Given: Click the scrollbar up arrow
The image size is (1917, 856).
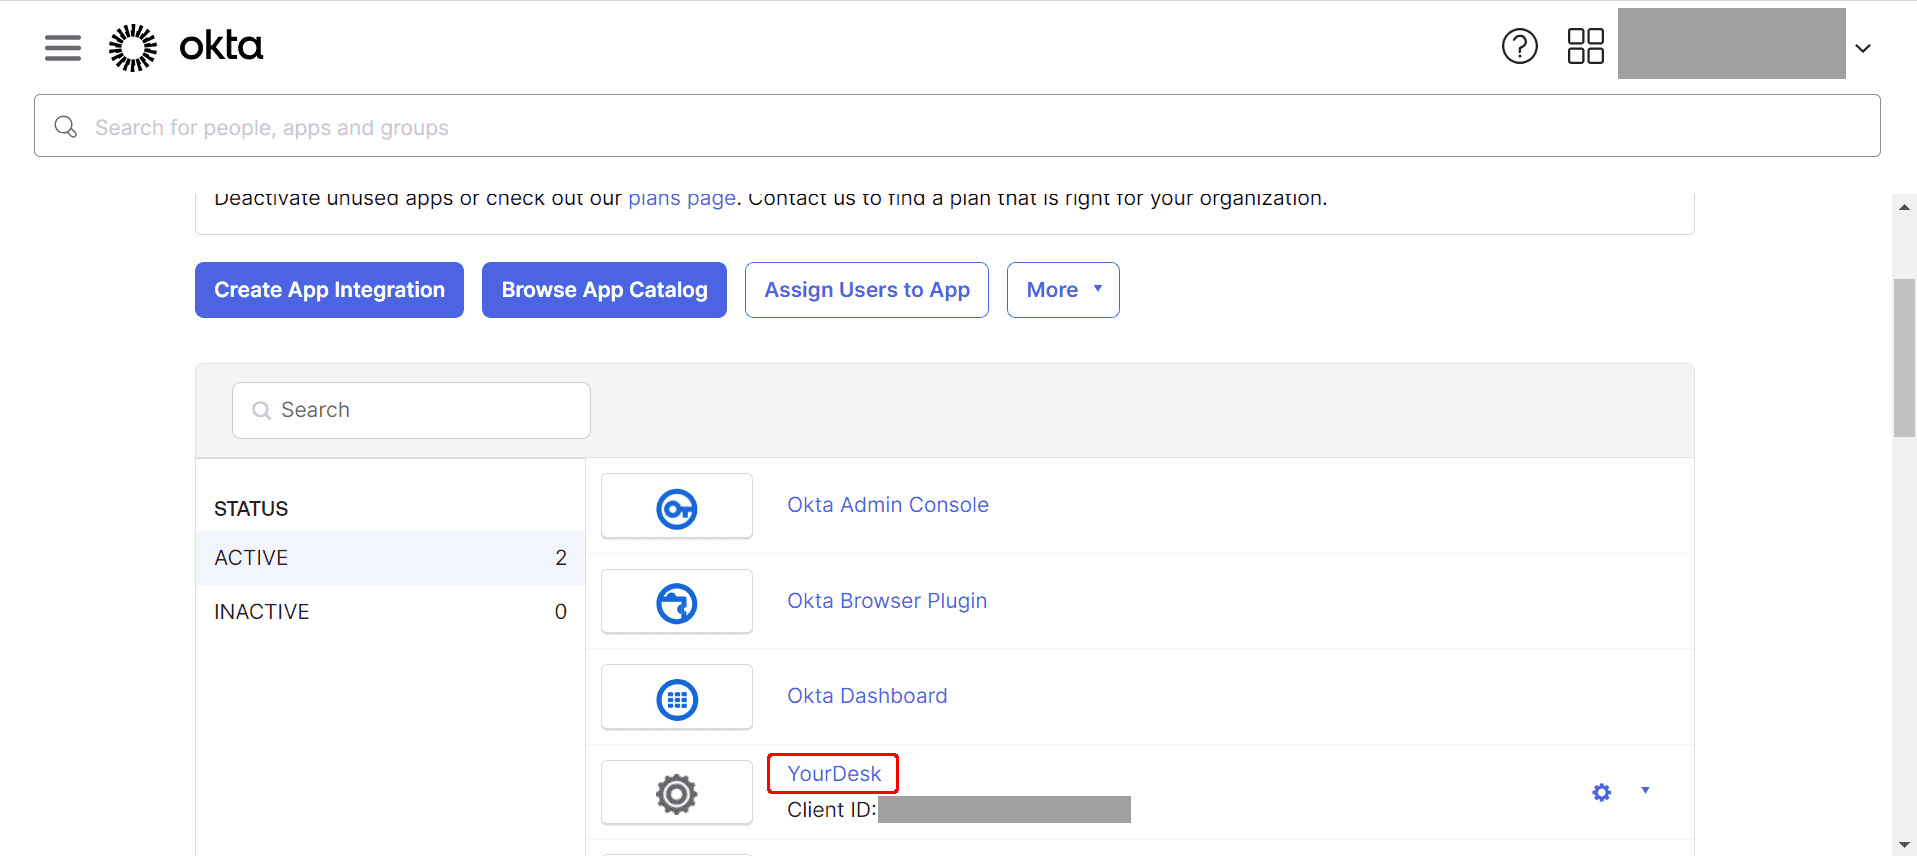Looking at the screenshot, I should coord(1904,207).
